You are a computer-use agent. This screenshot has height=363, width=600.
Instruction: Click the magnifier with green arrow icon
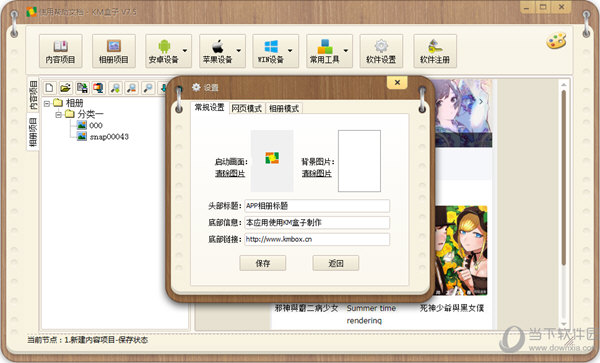click(115, 88)
